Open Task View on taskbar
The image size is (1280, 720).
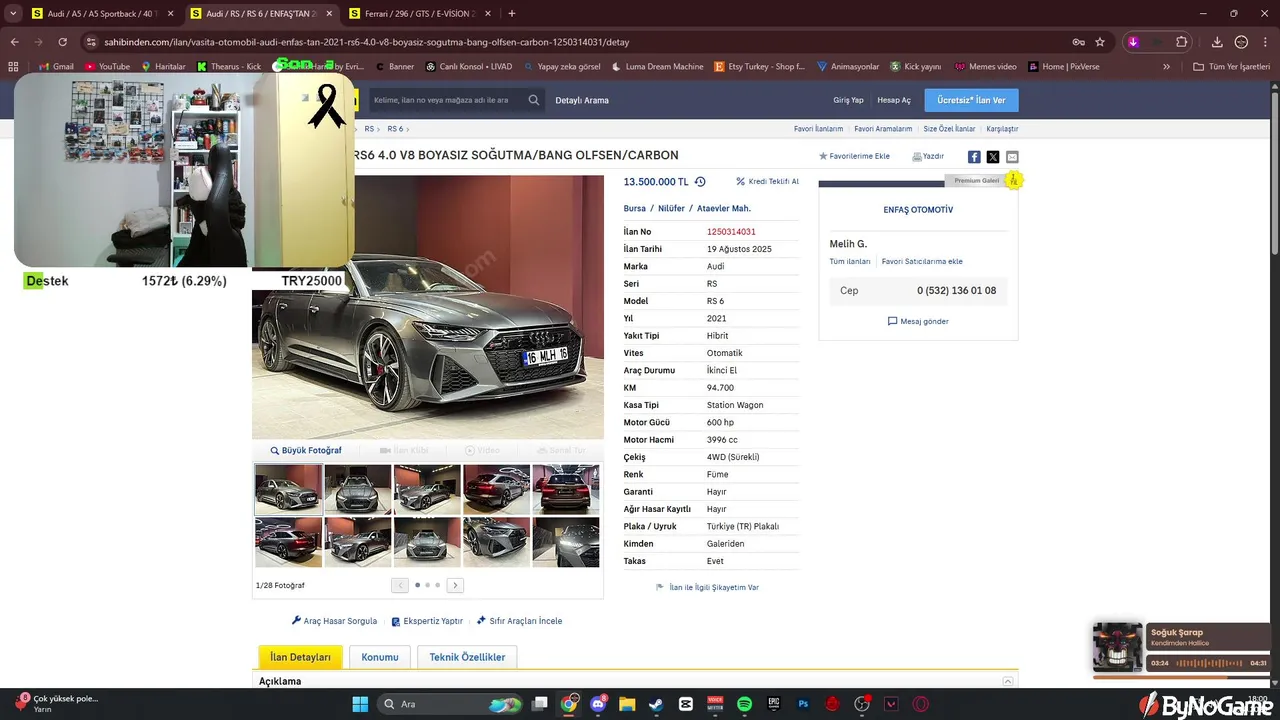[x=540, y=704]
